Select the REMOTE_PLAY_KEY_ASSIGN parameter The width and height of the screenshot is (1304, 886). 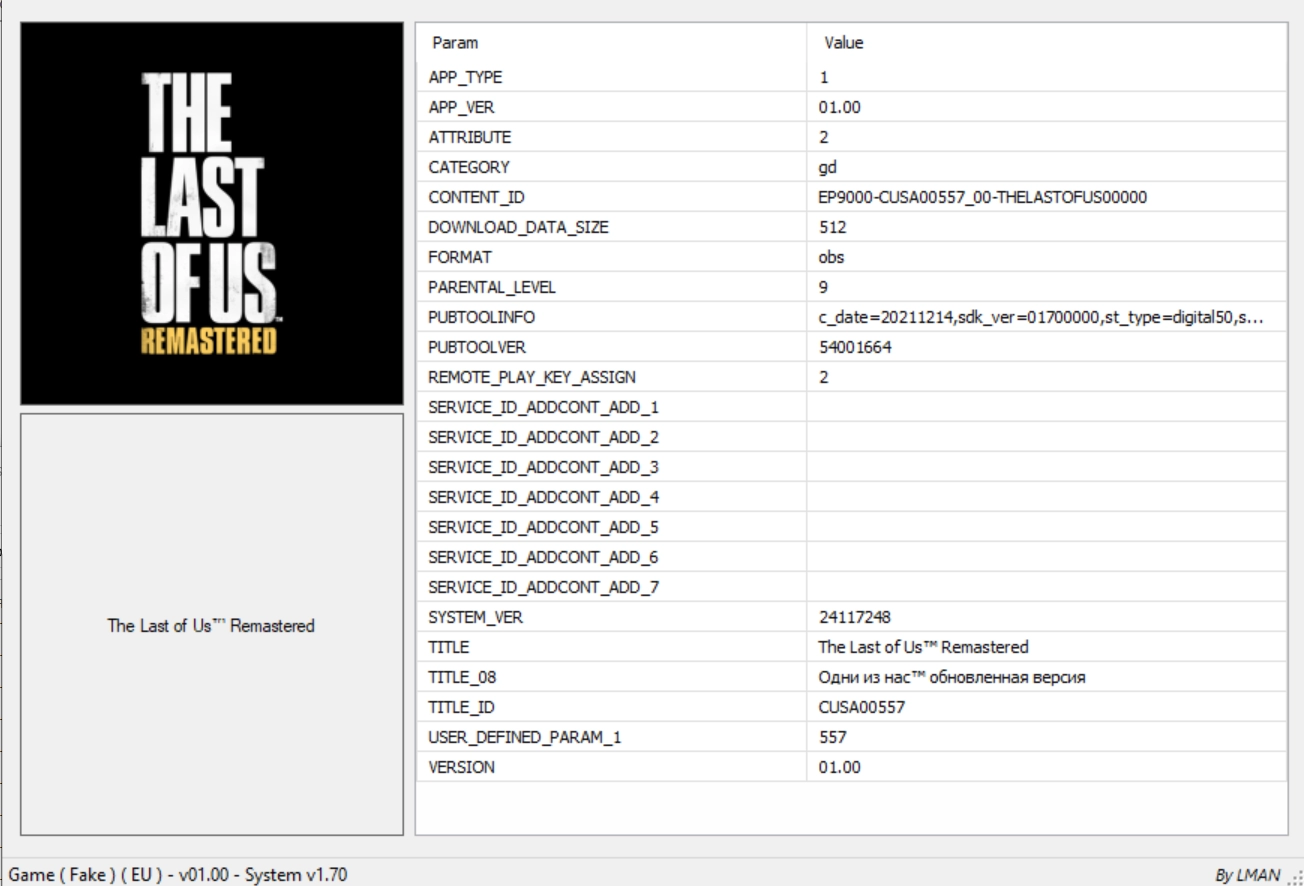point(531,377)
